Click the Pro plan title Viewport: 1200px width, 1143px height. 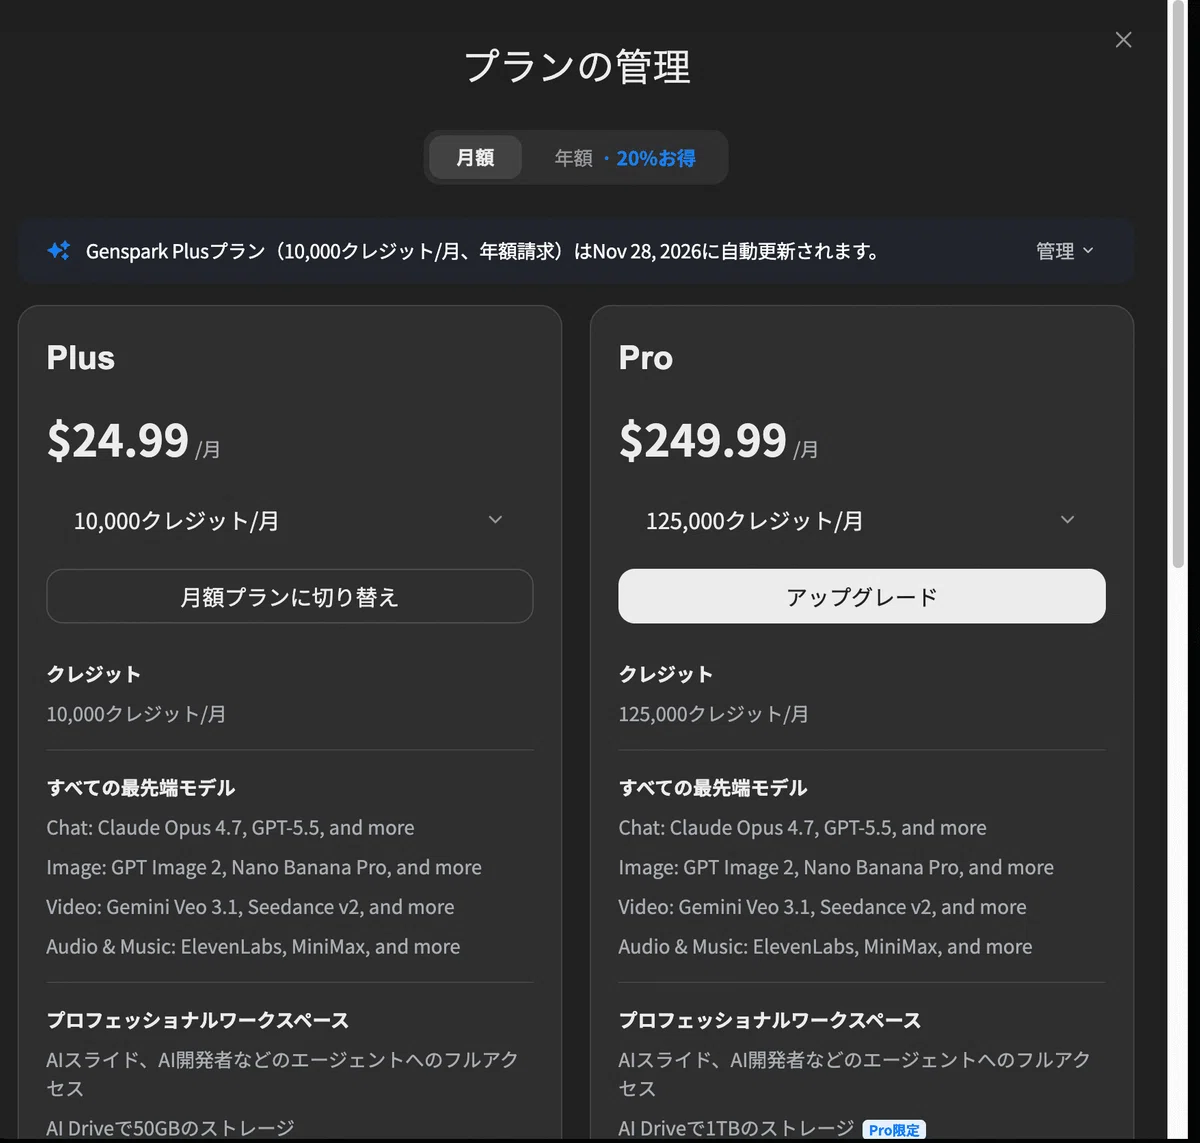[x=646, y=358]
